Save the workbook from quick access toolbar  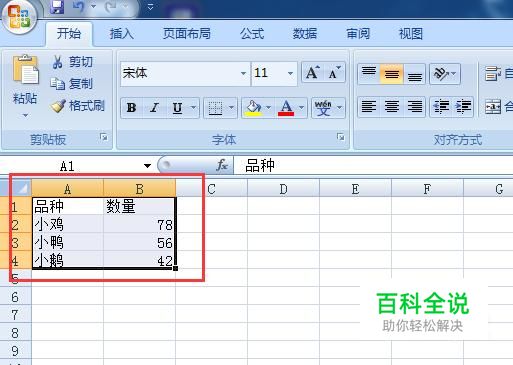point(57,7)
